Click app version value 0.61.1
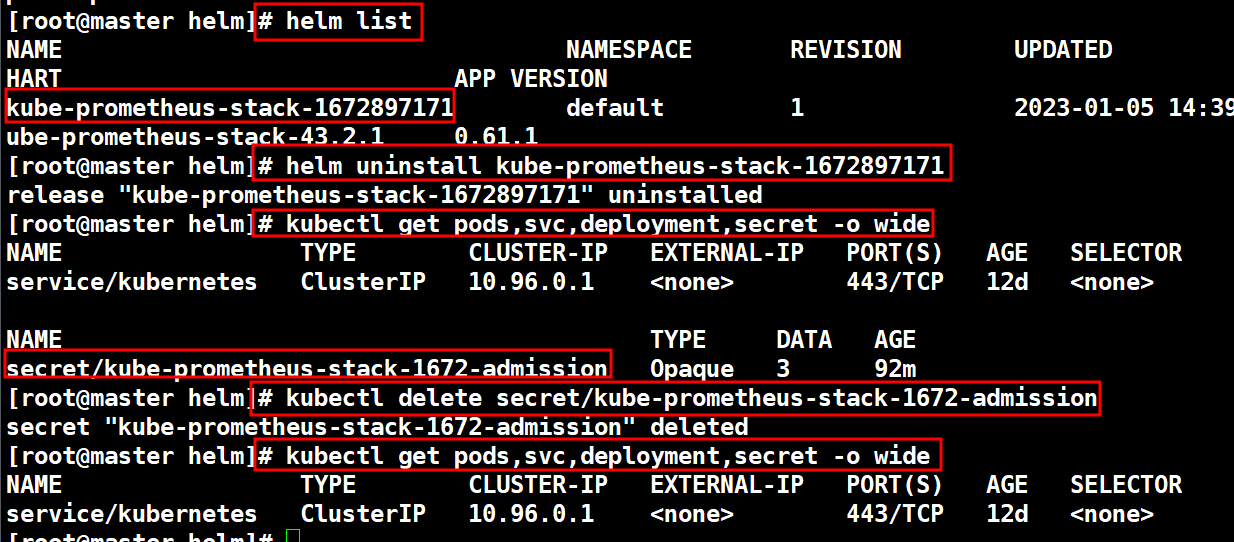This screenshot has height=542, width=1234. coord(496,137)
